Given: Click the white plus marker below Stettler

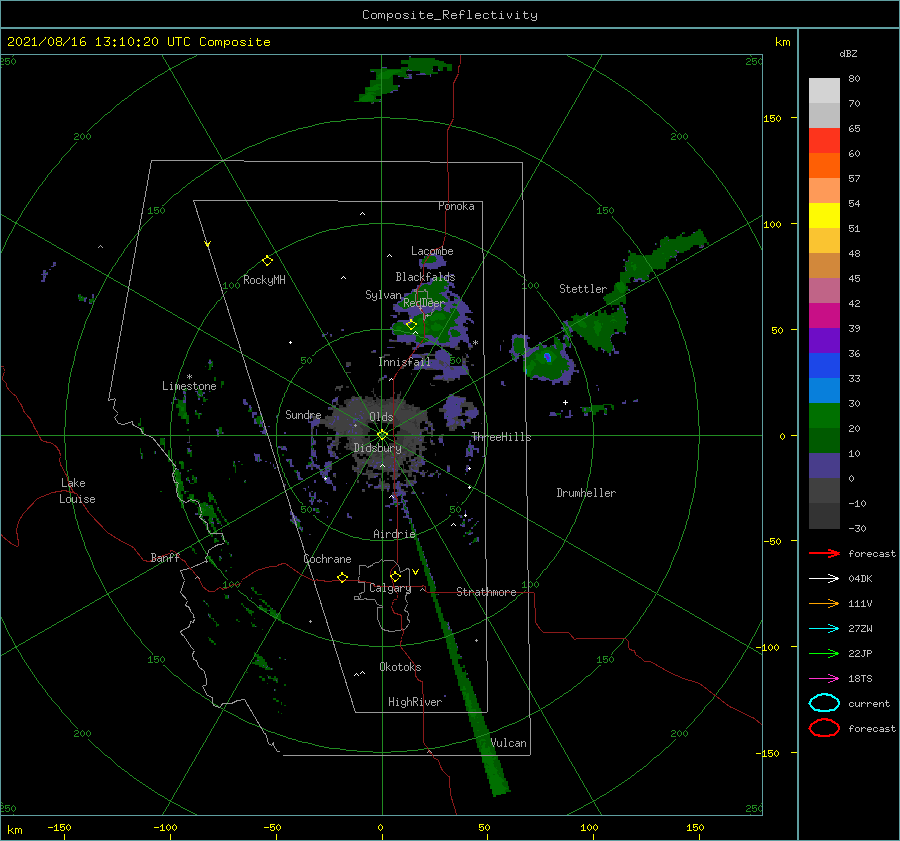Looking at the screenshot, I should point(565,402).
